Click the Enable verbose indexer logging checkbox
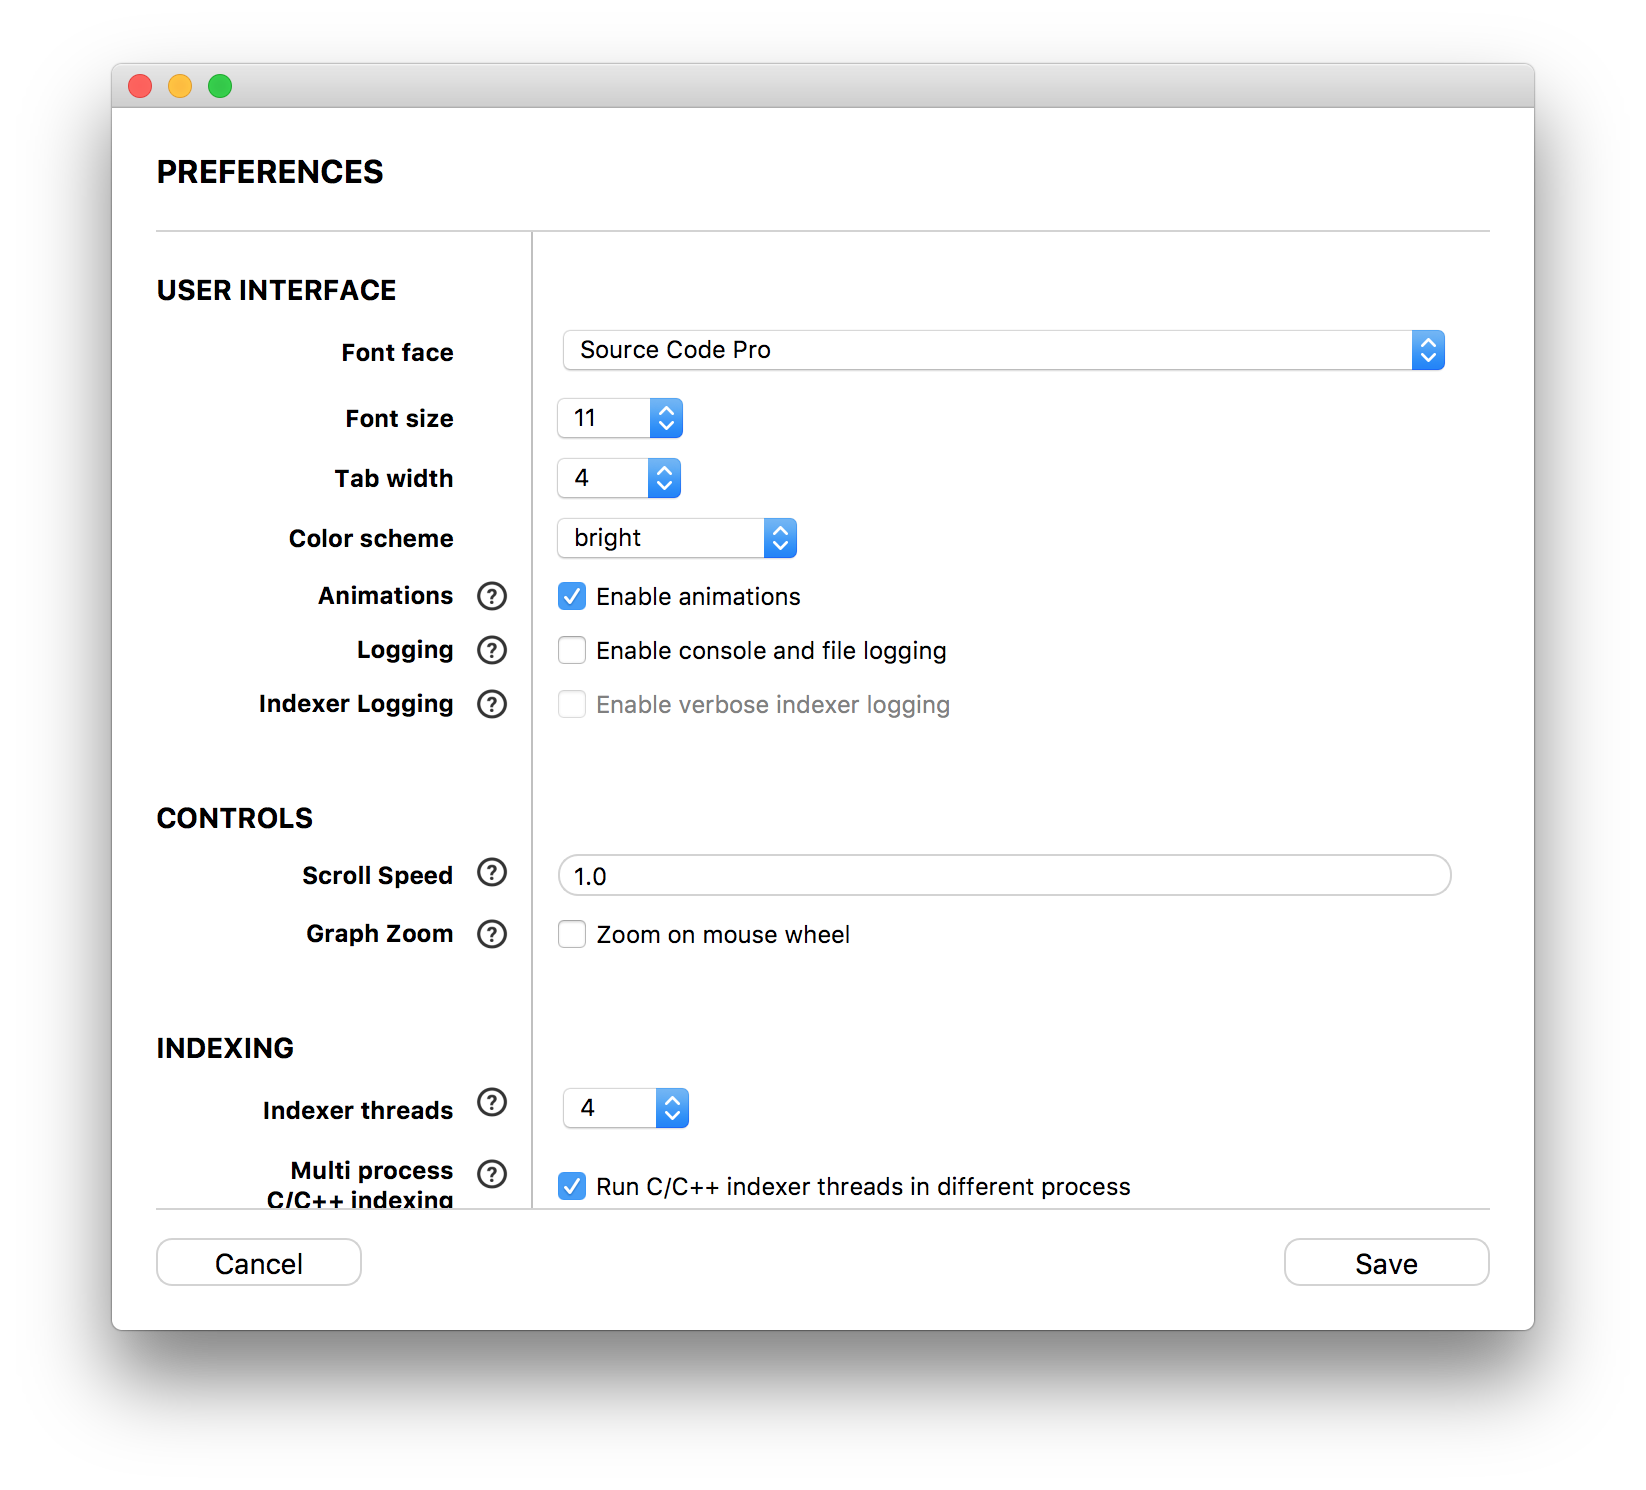The height and width of the screenshot is (1490, 1646). point(572,704)
